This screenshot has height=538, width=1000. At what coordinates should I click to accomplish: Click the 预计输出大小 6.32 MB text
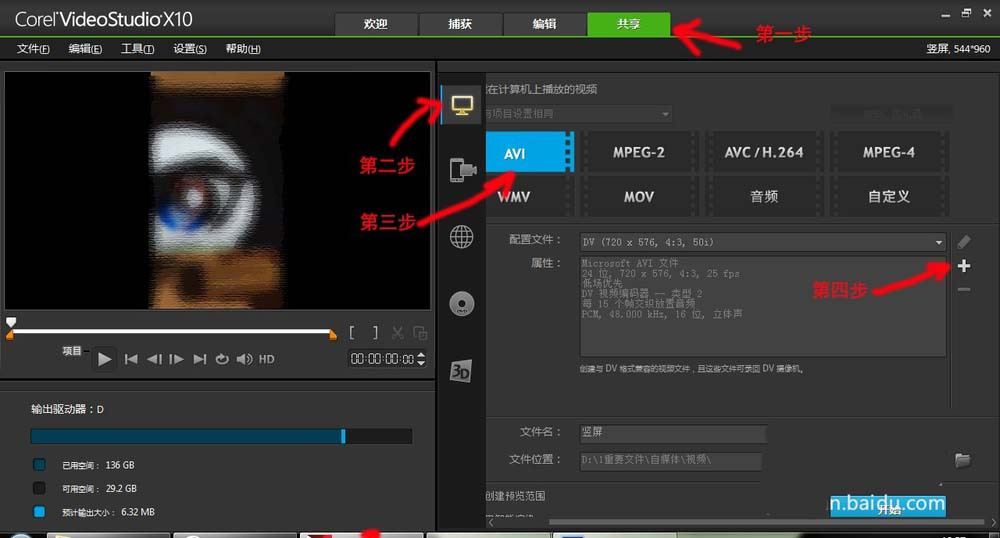coord(108,512)
